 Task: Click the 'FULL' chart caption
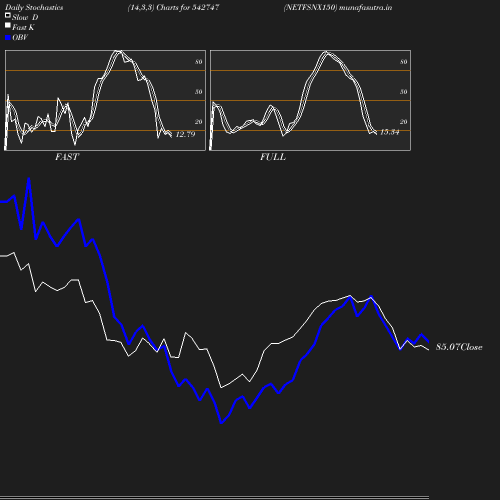[273, 157]
